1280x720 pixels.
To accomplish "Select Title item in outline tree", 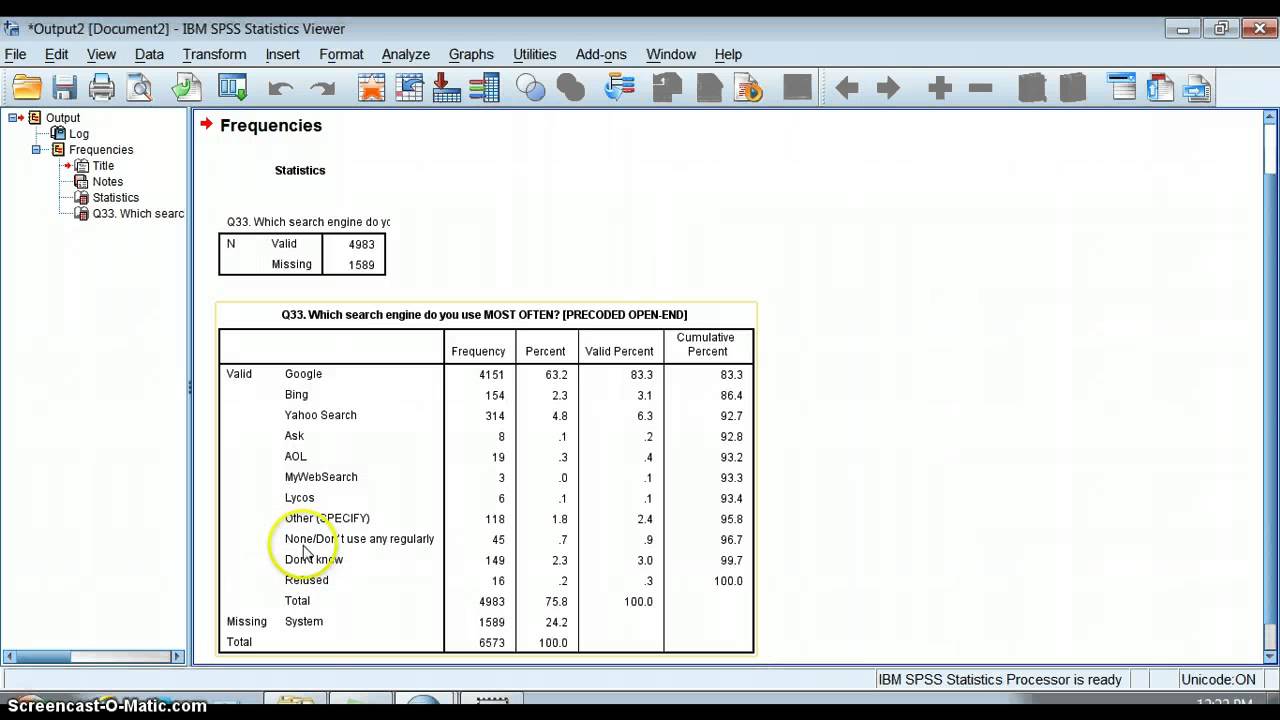I will point(103,166).
